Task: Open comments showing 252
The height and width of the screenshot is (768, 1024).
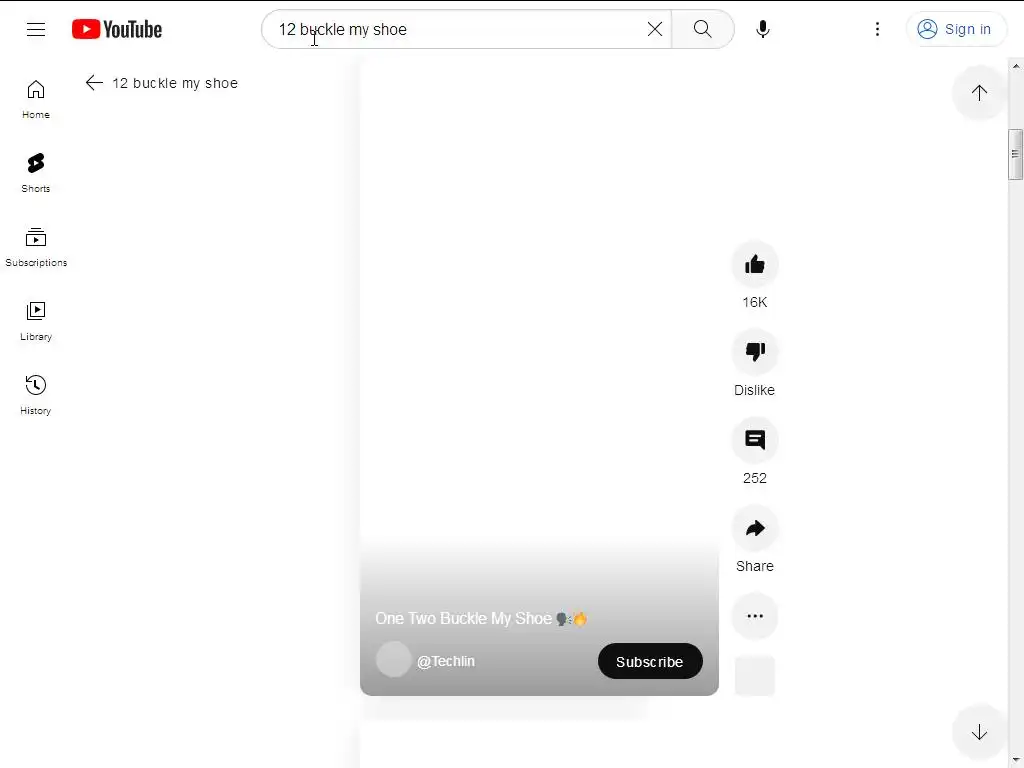Action: coord(754,440)
